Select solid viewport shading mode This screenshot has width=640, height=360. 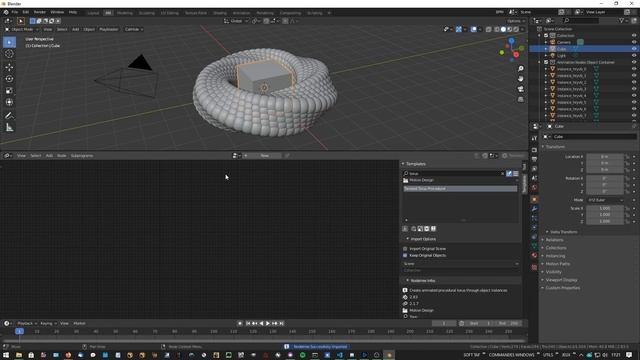click(503, 29)
